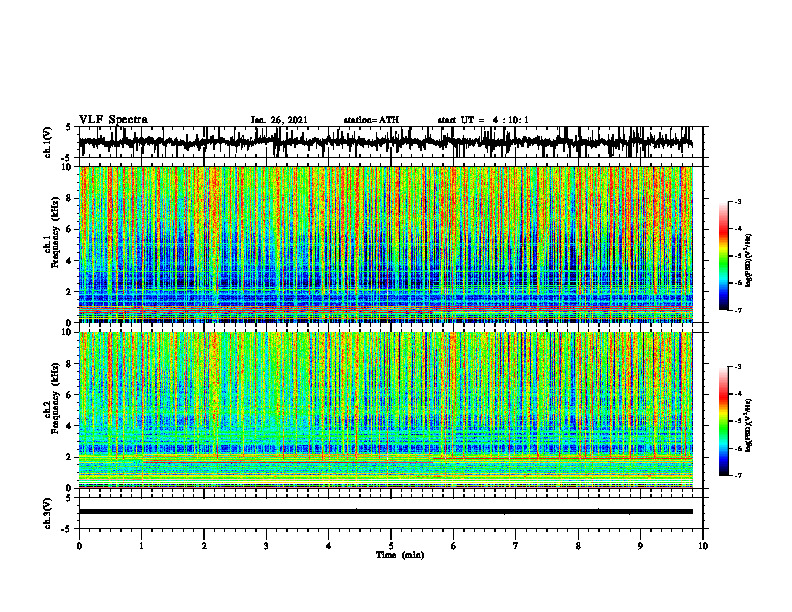Click the "station=ATH" label
This screenshot has width=792, height=612.
point(371,120)
